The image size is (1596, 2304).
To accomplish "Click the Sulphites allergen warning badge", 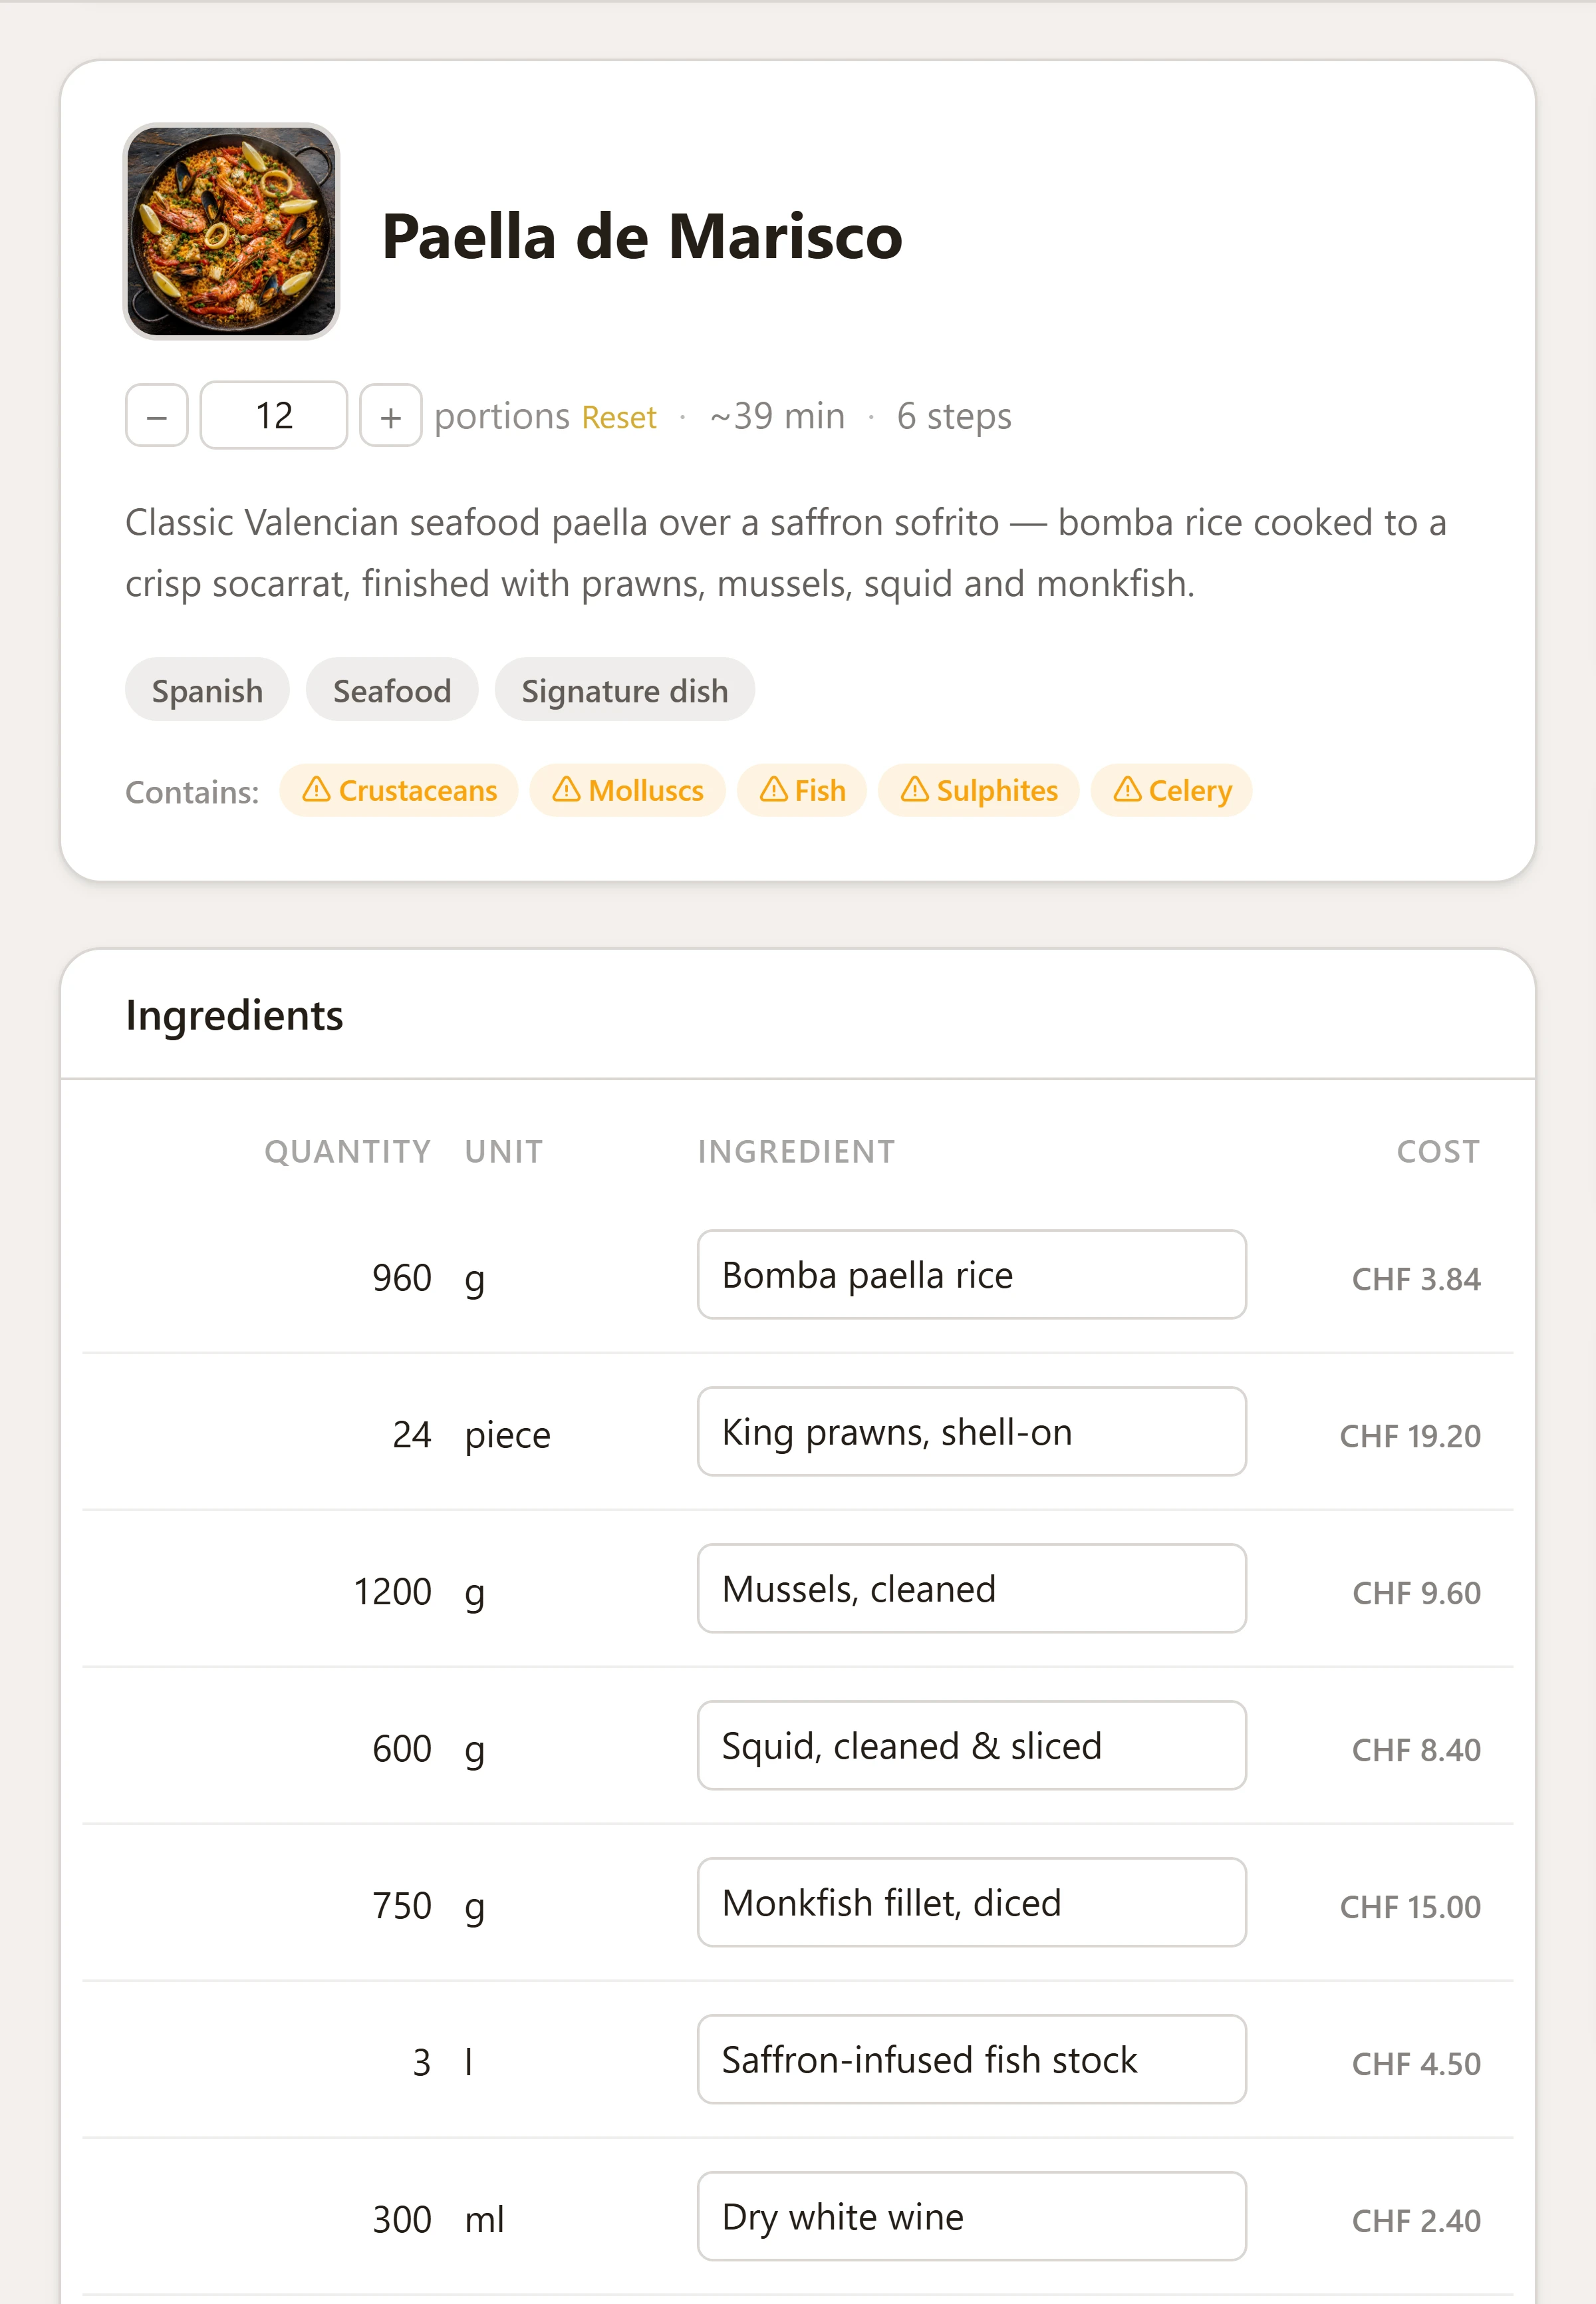I will pyautogui.click(x=979, y=790).
